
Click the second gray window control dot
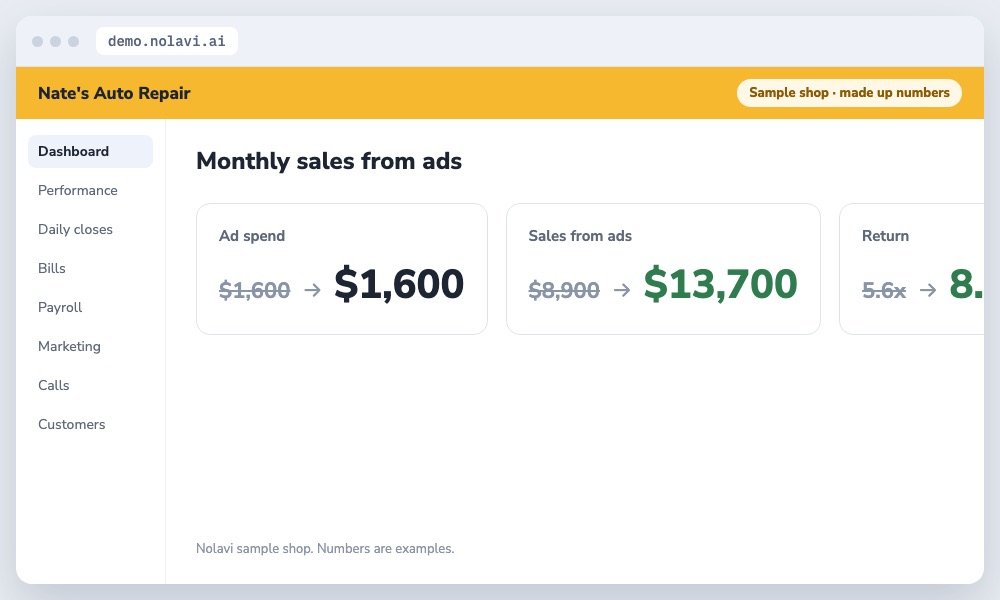(x=55, y=41)
